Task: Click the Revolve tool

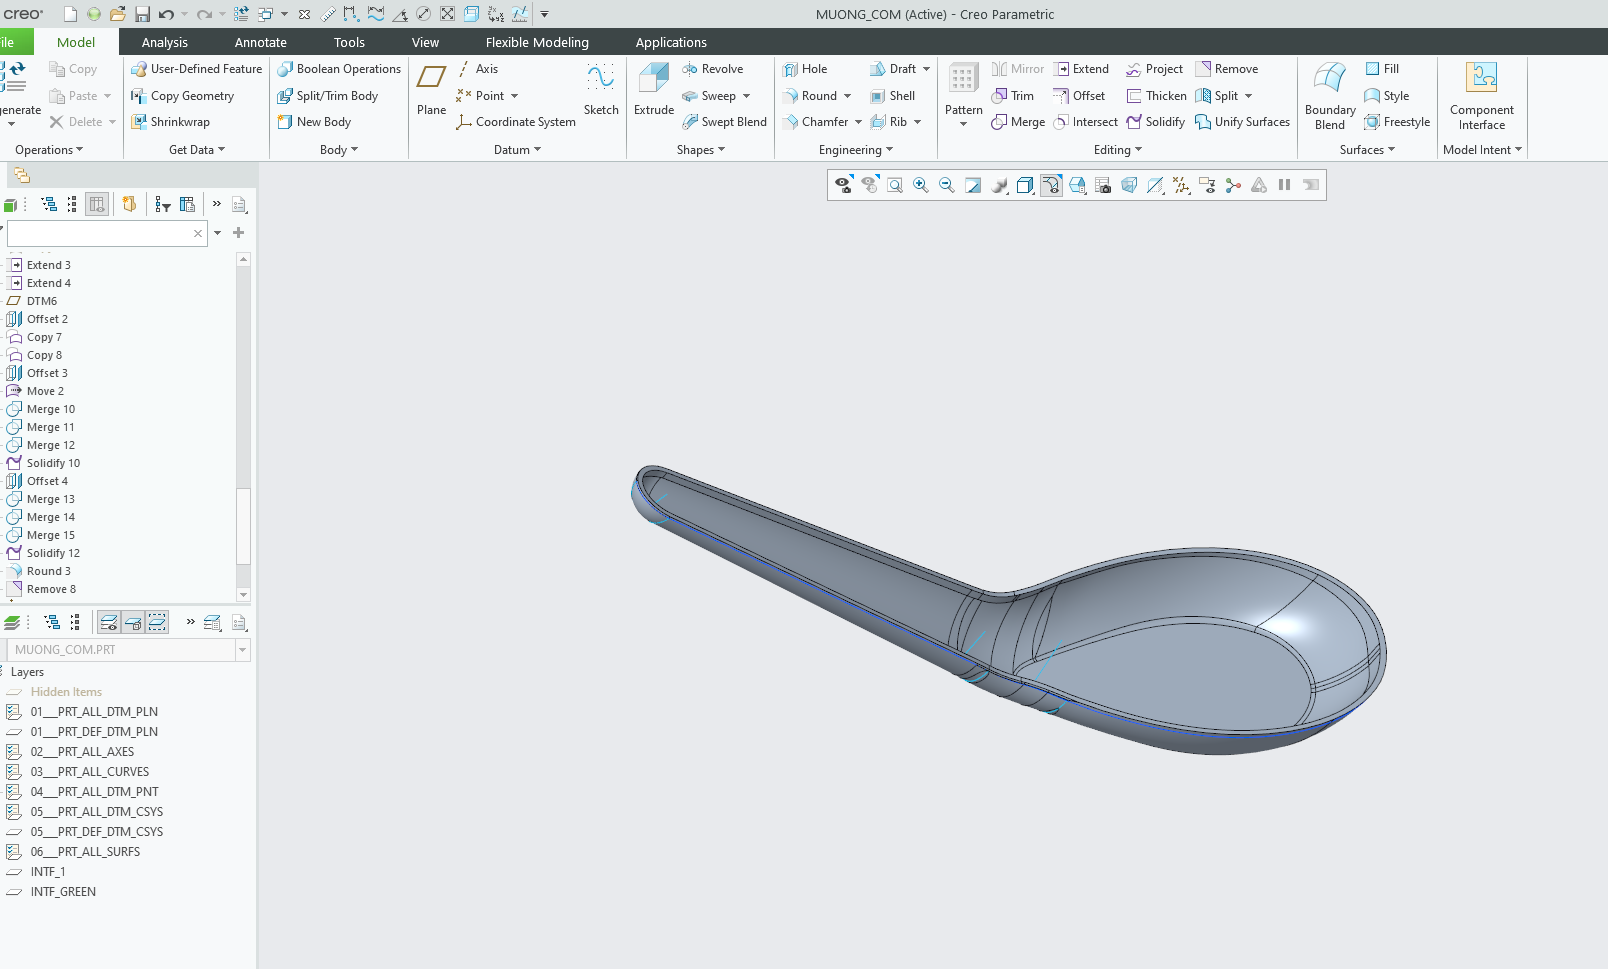Action: (x=712, y=69)
